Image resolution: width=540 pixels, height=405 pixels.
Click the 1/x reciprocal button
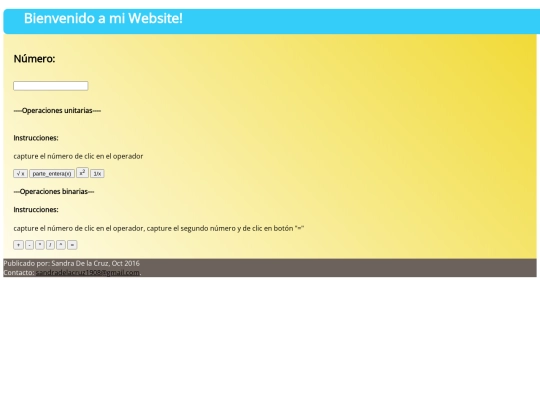(97, 174)
